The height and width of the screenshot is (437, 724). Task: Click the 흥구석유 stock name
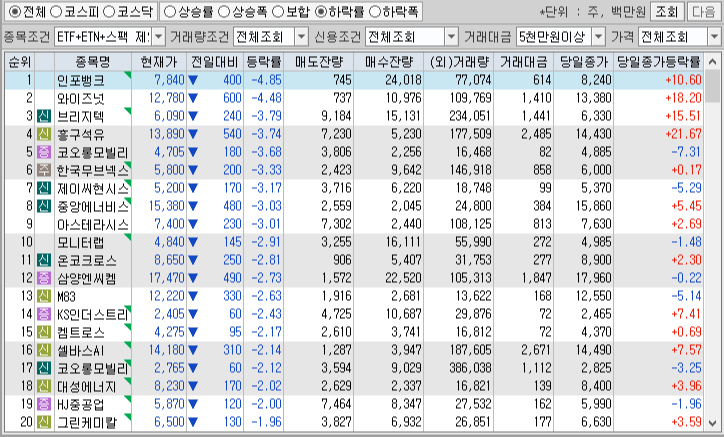[x=81, y=134]
